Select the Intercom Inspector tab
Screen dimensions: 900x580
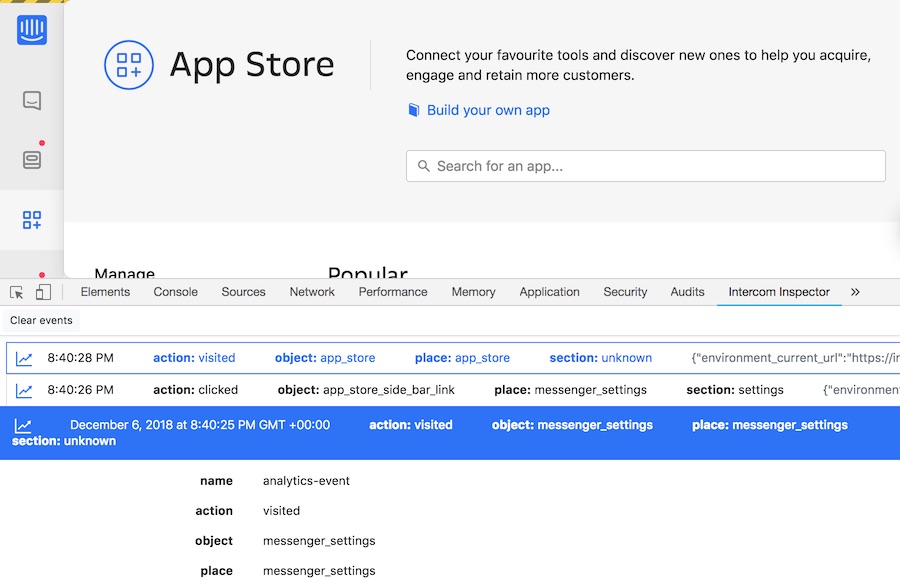click(779, 292)
